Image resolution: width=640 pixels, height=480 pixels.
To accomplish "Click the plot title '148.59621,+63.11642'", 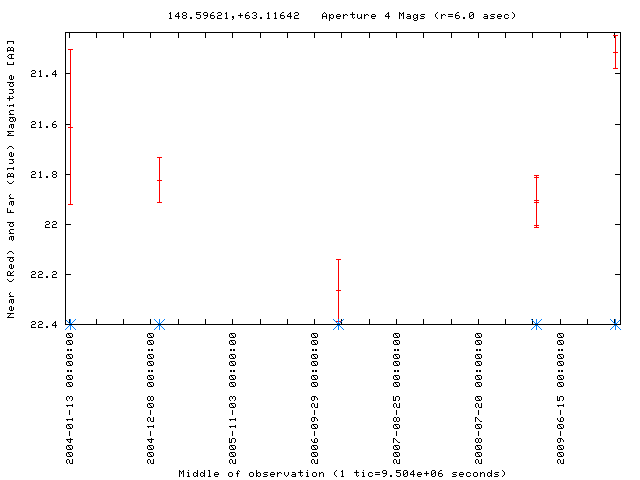I will tap(233, 16).
